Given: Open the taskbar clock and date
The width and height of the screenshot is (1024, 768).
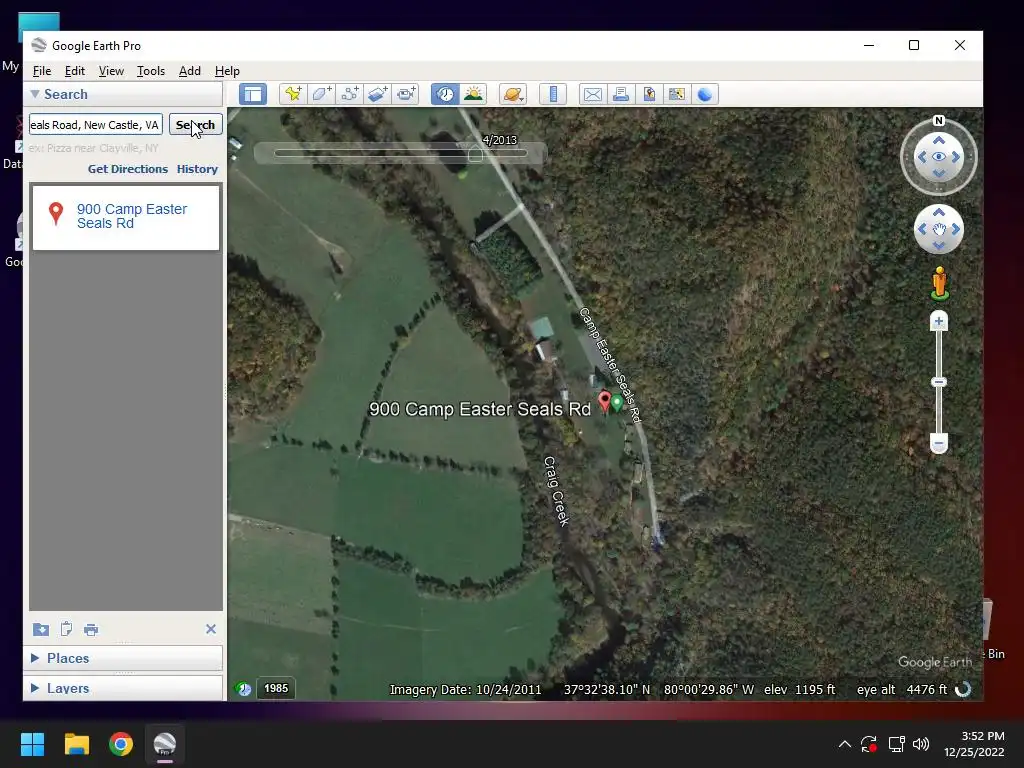Looking at the screenshot, I should pos(974,744).
